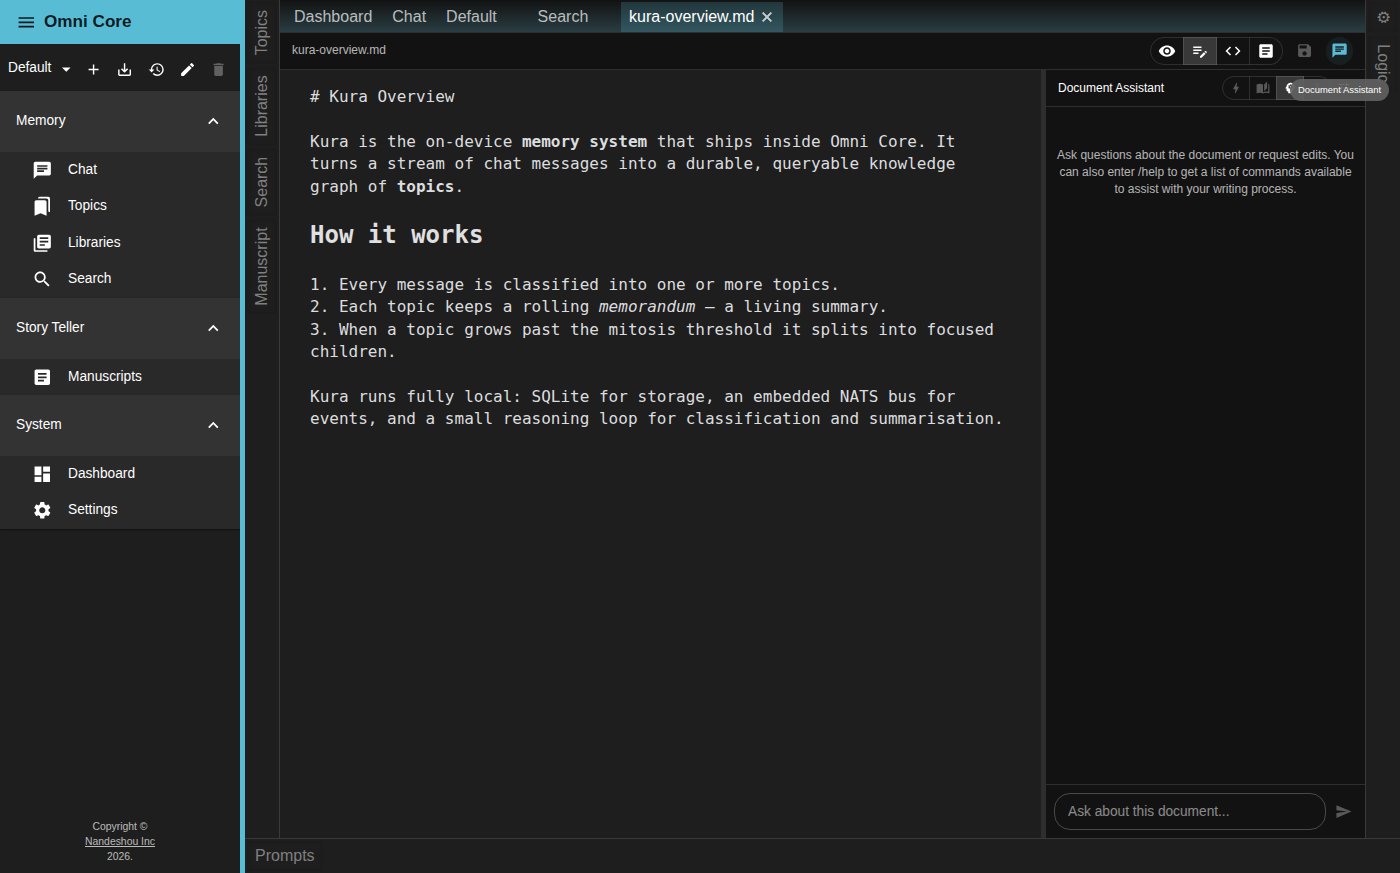Switch to the Default tab
The height and width of the screenshot is (873, 1400).
coord(471,16)
